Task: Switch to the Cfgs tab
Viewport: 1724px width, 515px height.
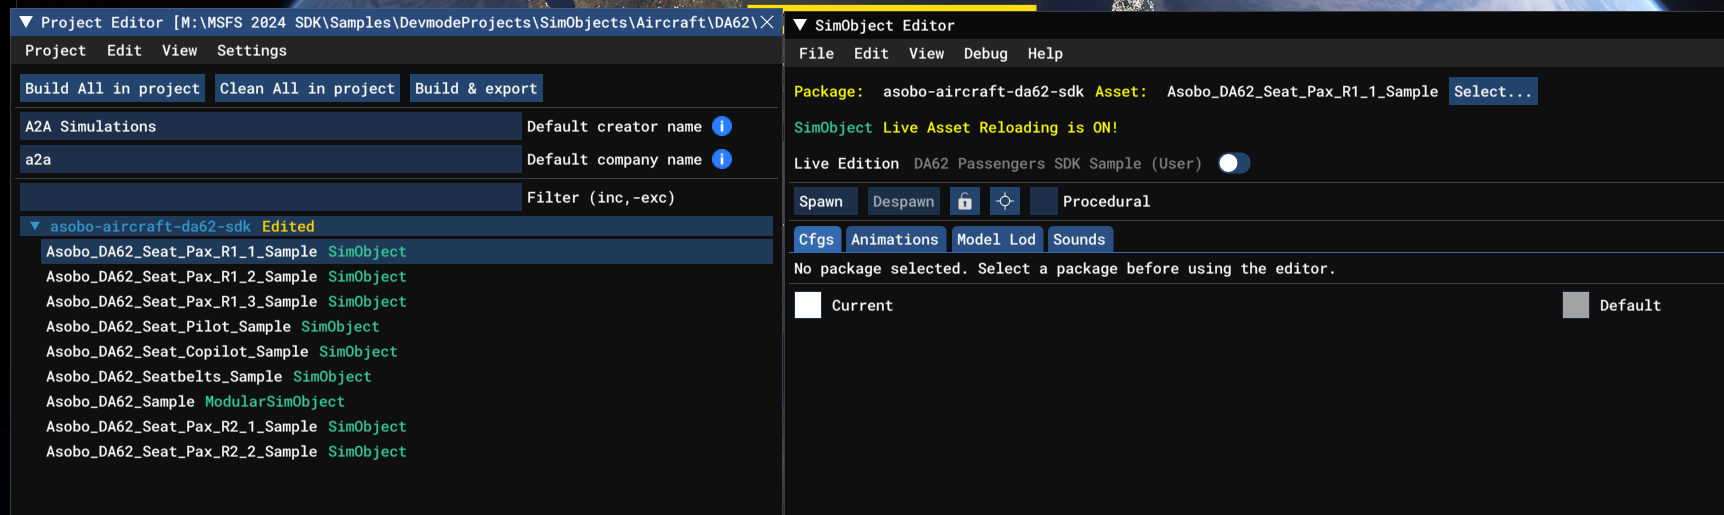Action: 816,239
